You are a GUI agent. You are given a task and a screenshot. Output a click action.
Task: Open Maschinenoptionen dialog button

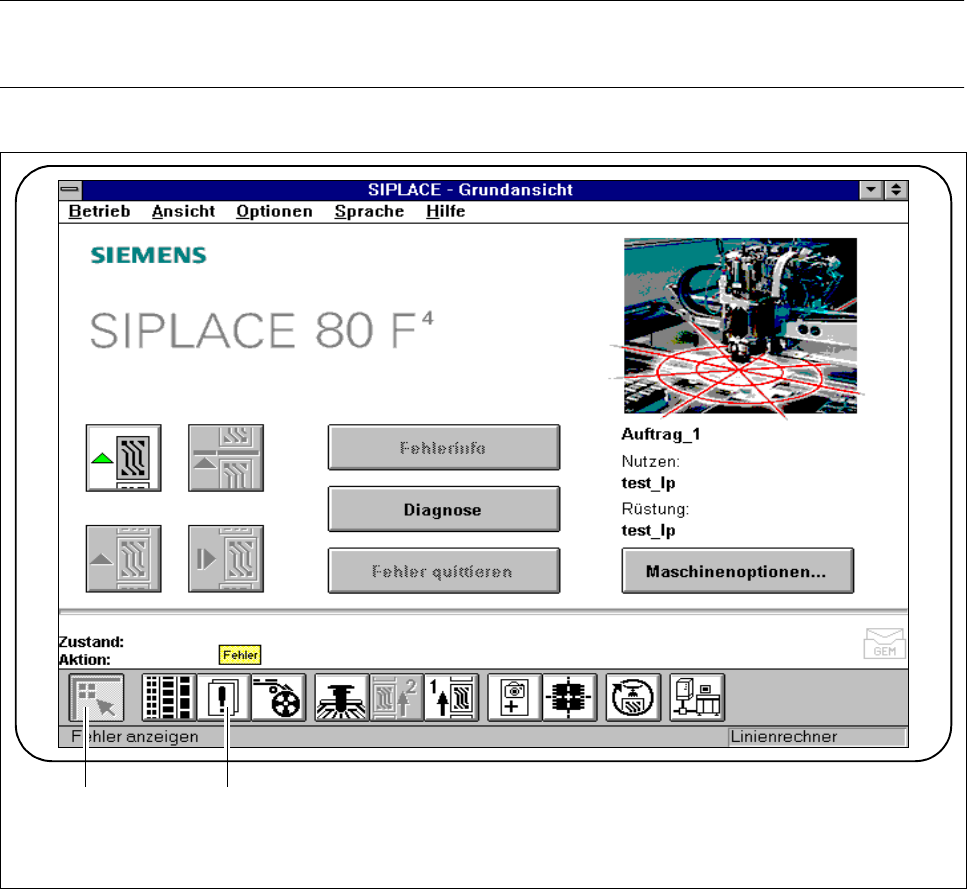[738, 571]
